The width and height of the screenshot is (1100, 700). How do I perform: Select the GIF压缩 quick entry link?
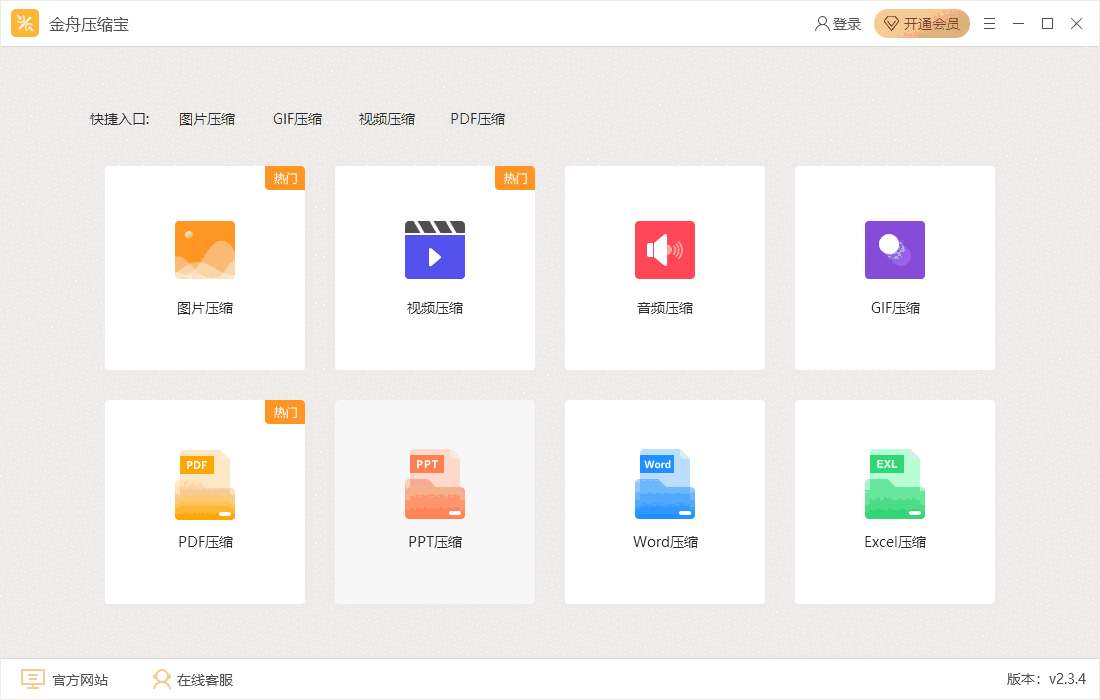pyautogui.click(x=297, y=118)
